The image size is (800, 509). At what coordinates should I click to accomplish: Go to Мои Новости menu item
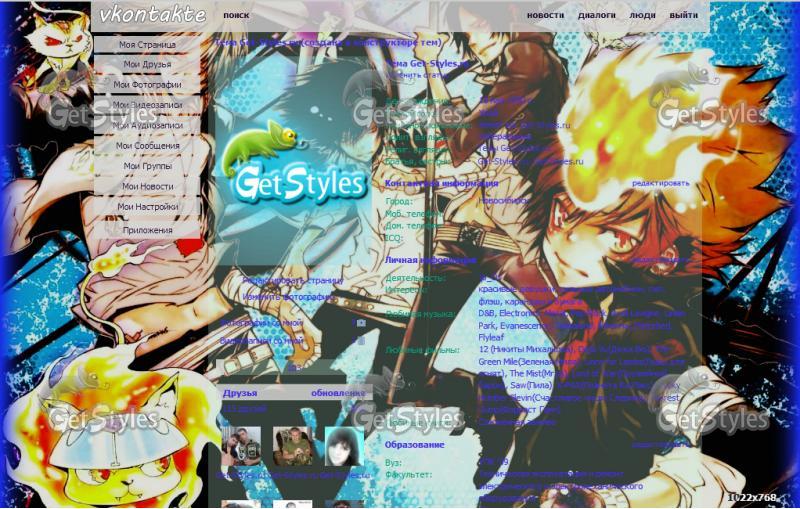point(147,186)
